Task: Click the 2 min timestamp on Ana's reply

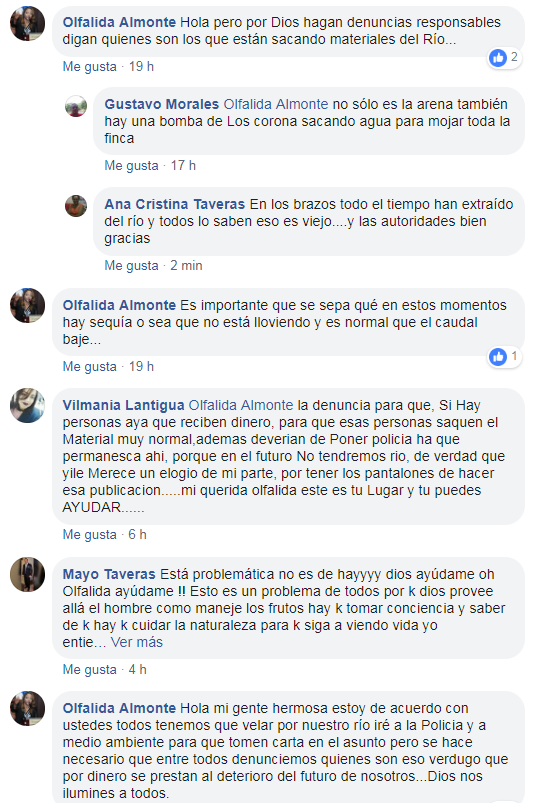Action: click(186, 266)
